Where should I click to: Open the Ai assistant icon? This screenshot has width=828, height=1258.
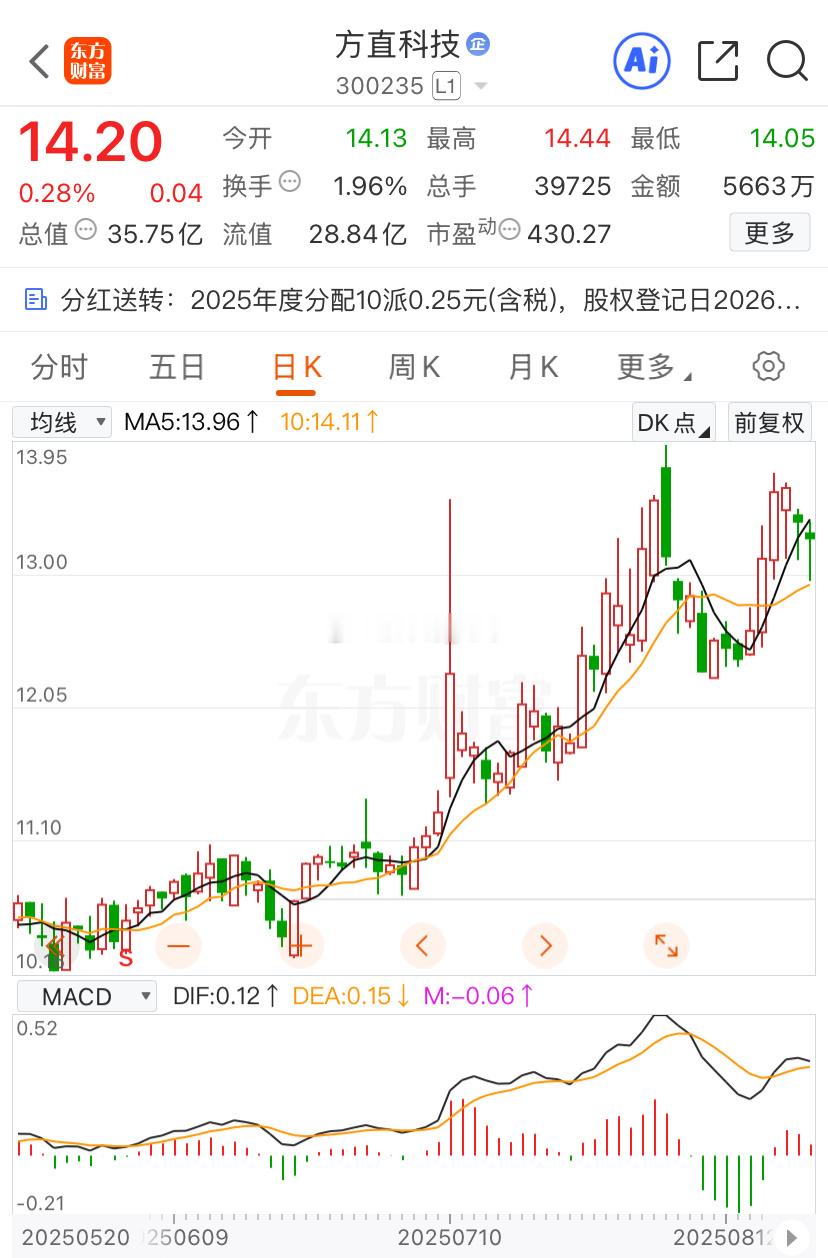click(x=641, y=61)
